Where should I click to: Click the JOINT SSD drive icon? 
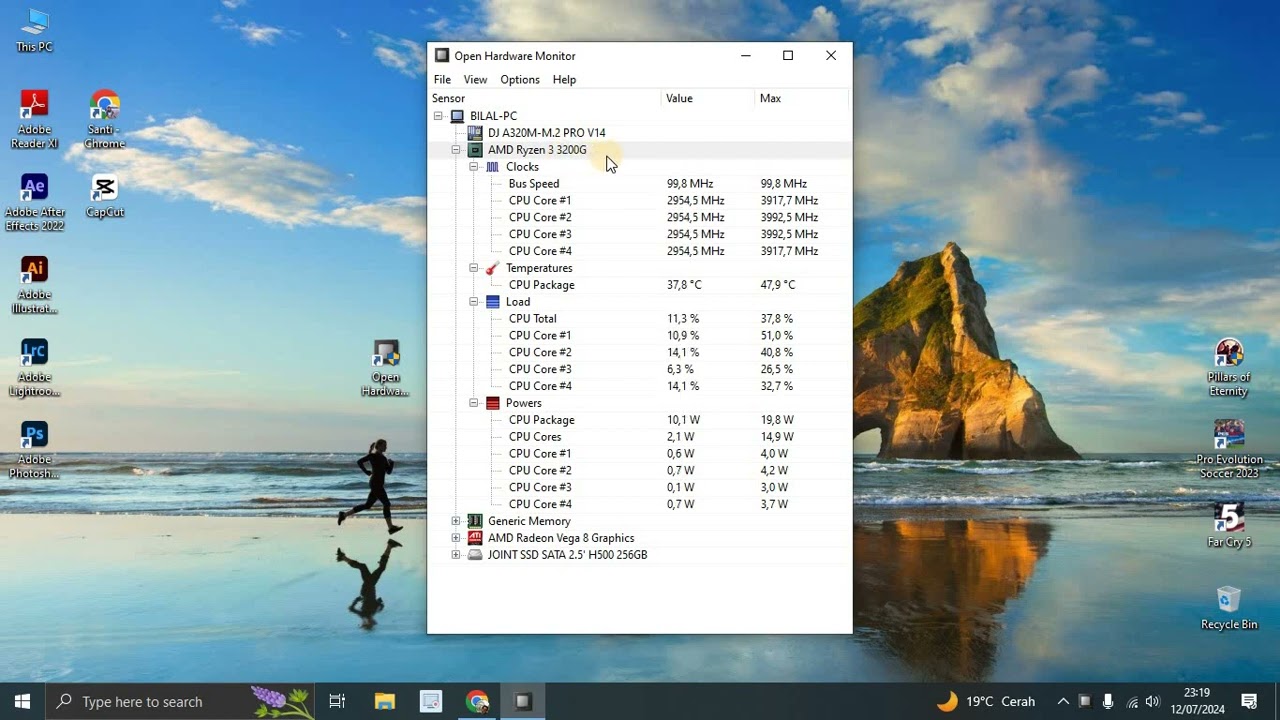(x=475, y=555)
